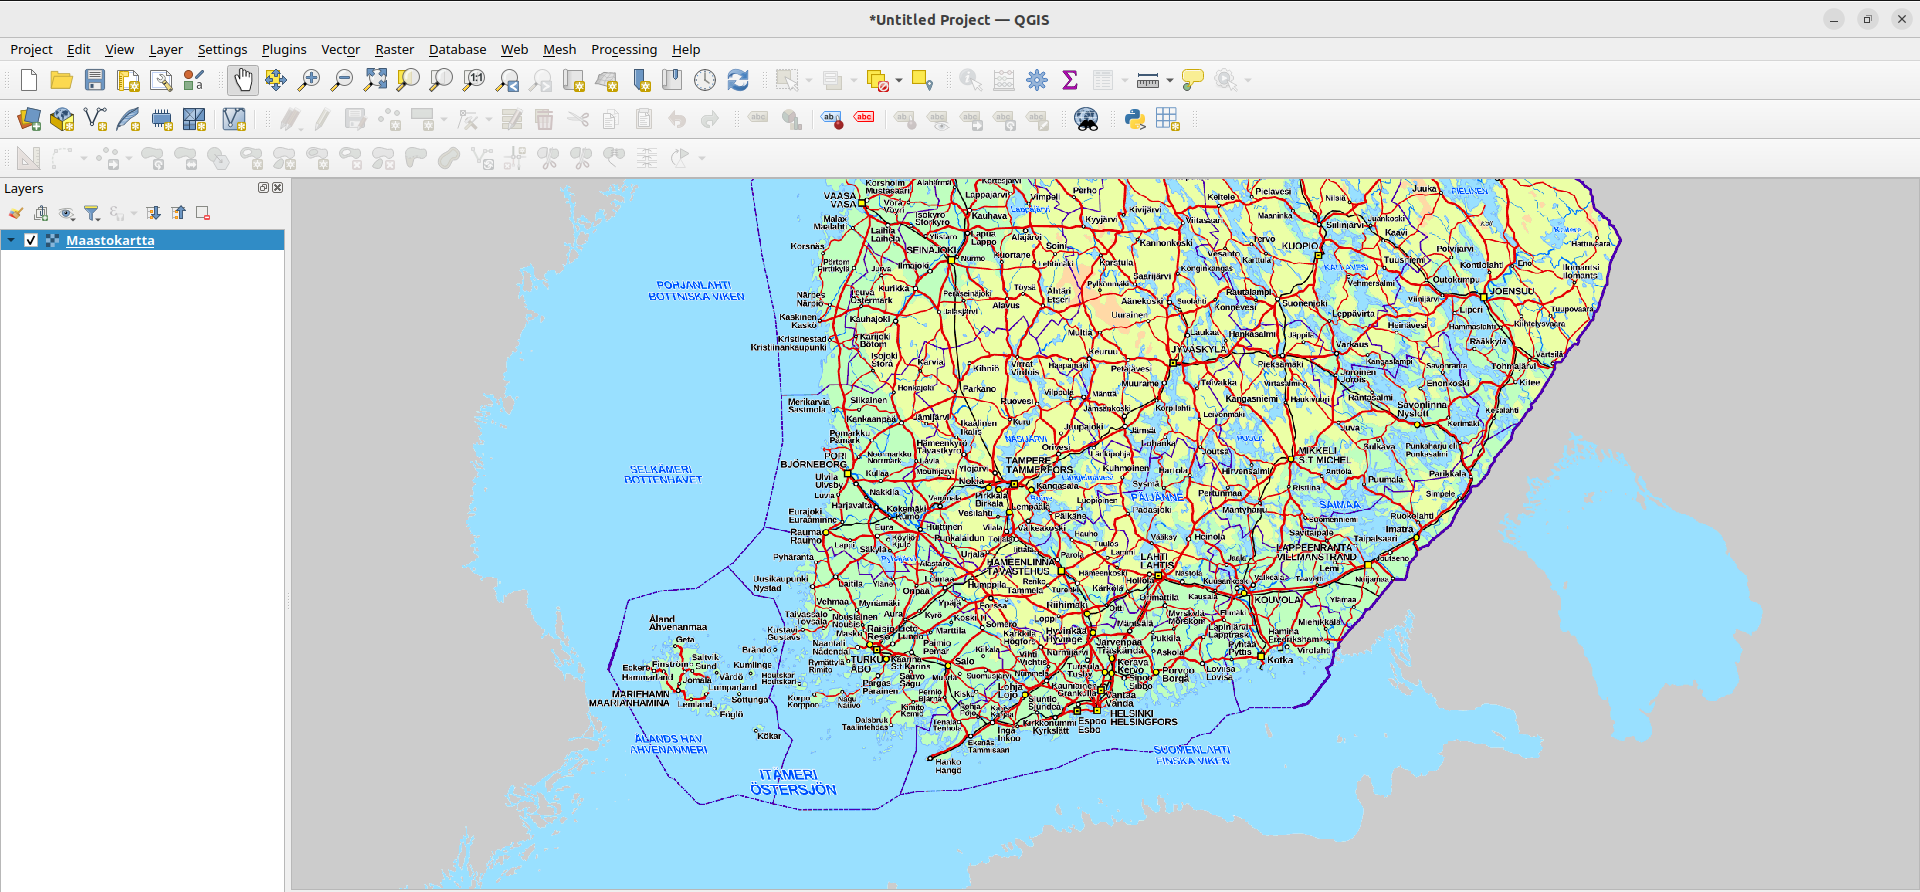Toggle the Temporal Controller clock panel
1920x892 pixels.
pos(705,80)
